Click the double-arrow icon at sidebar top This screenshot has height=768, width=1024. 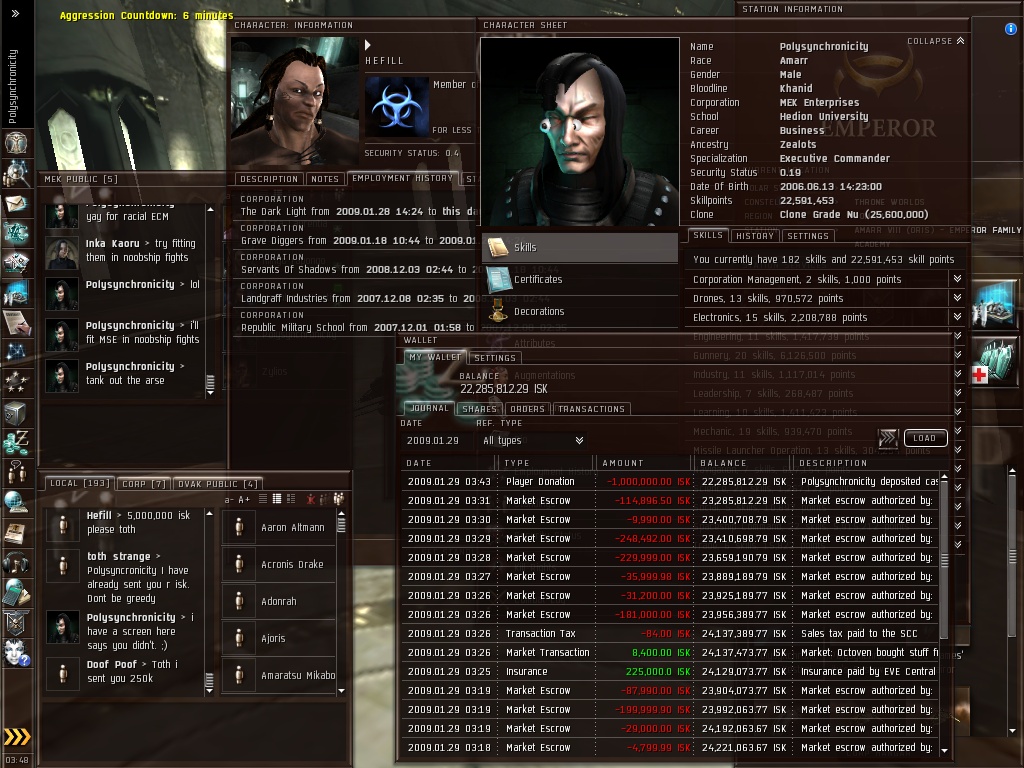(15, 13)
